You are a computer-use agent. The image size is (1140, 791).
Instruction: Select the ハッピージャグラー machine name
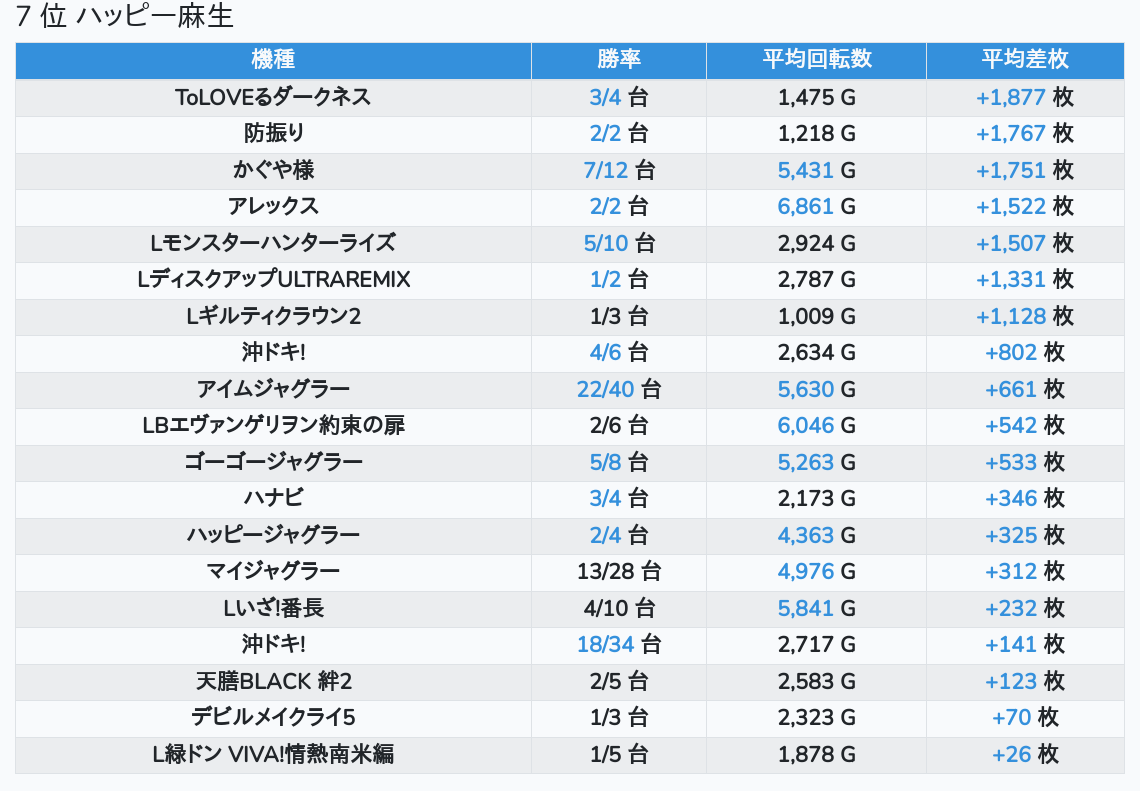click(273, 535)
